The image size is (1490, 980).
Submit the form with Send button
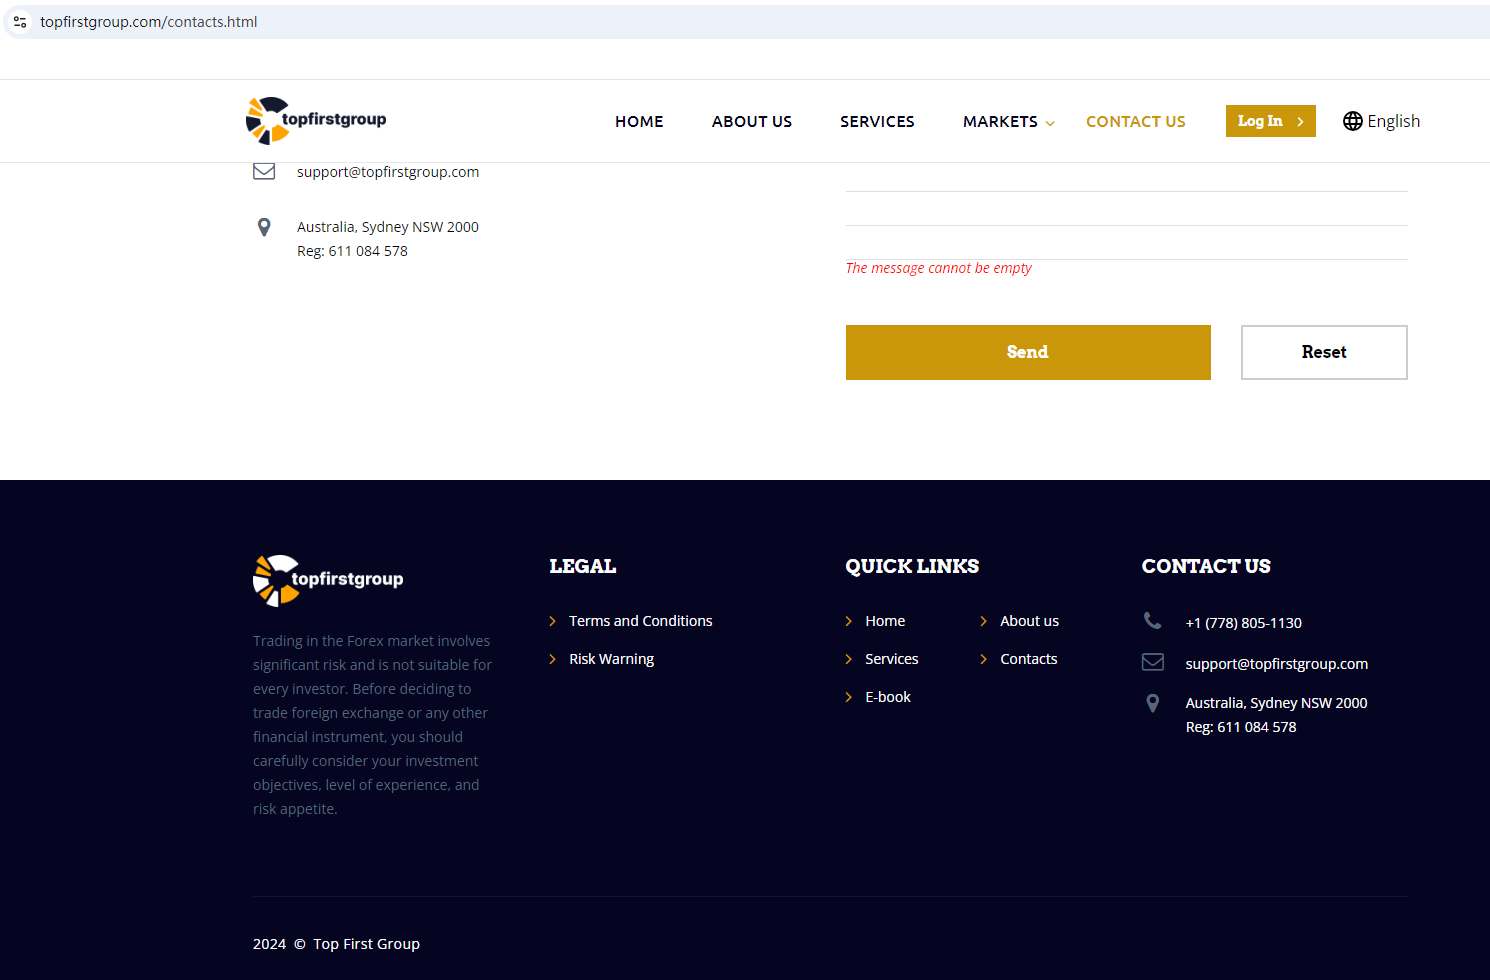point(1028,352)
